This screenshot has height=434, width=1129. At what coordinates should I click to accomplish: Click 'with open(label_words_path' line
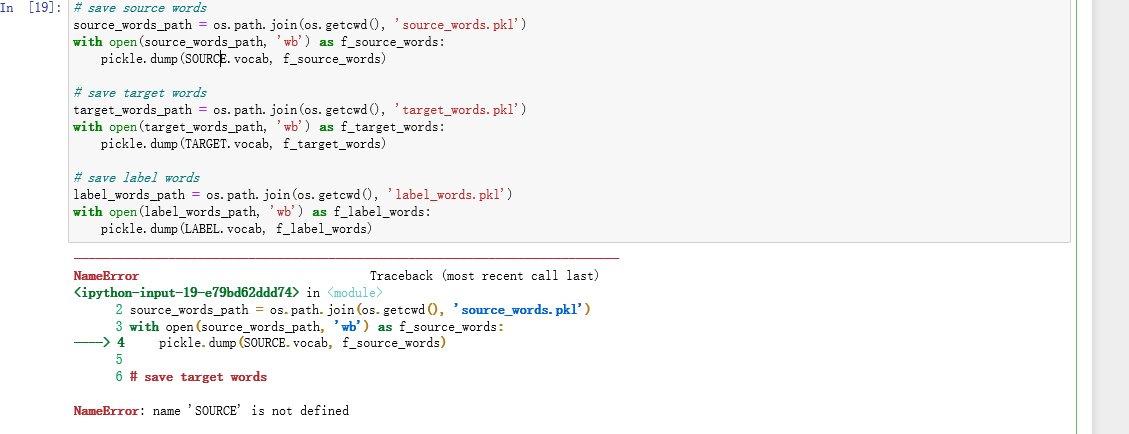pyautogui.click(x=252, y=212)
